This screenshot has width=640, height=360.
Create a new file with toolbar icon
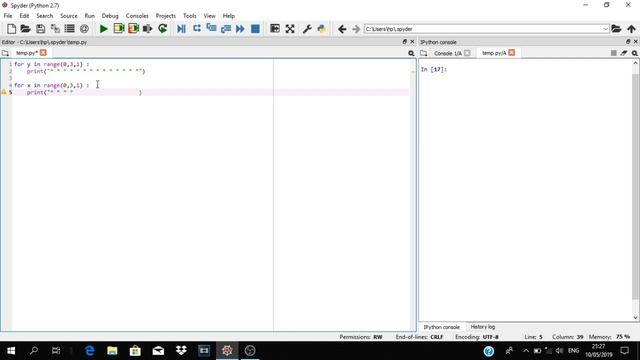click(11, 29)
